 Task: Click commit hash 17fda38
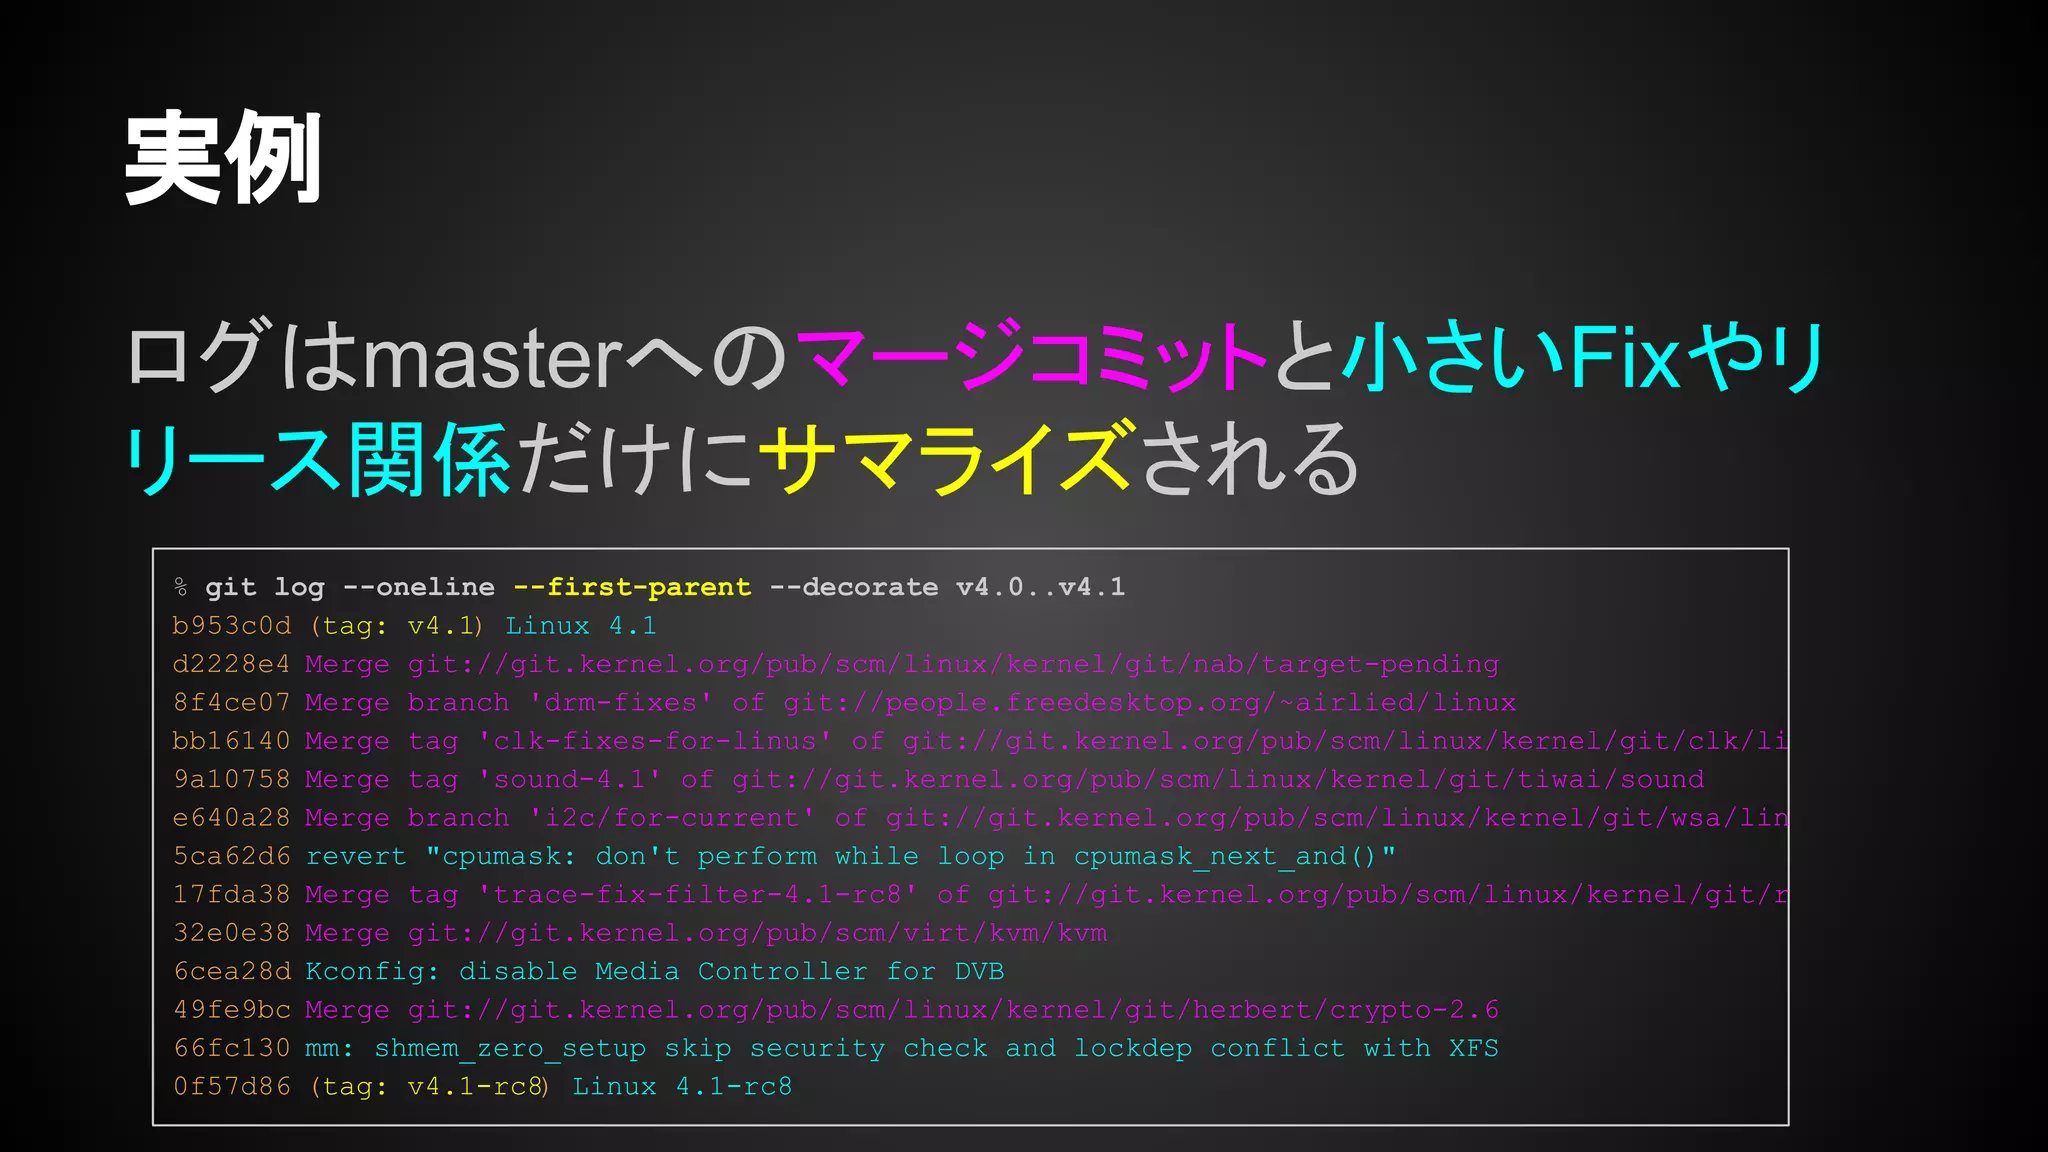point(232,894)
